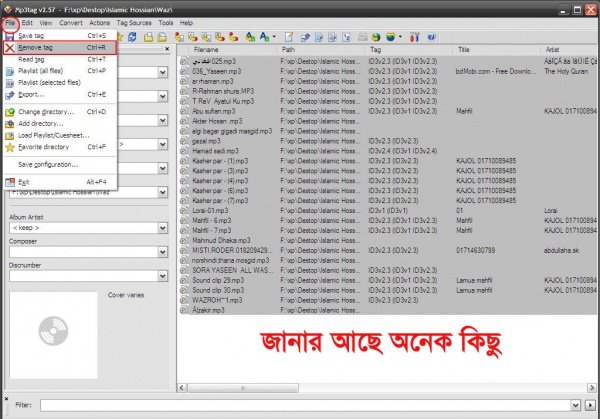Screen dimensions: 600x419
Task: Close the tag panel with X
Action: pyautogui.click(x=167, y=49)
